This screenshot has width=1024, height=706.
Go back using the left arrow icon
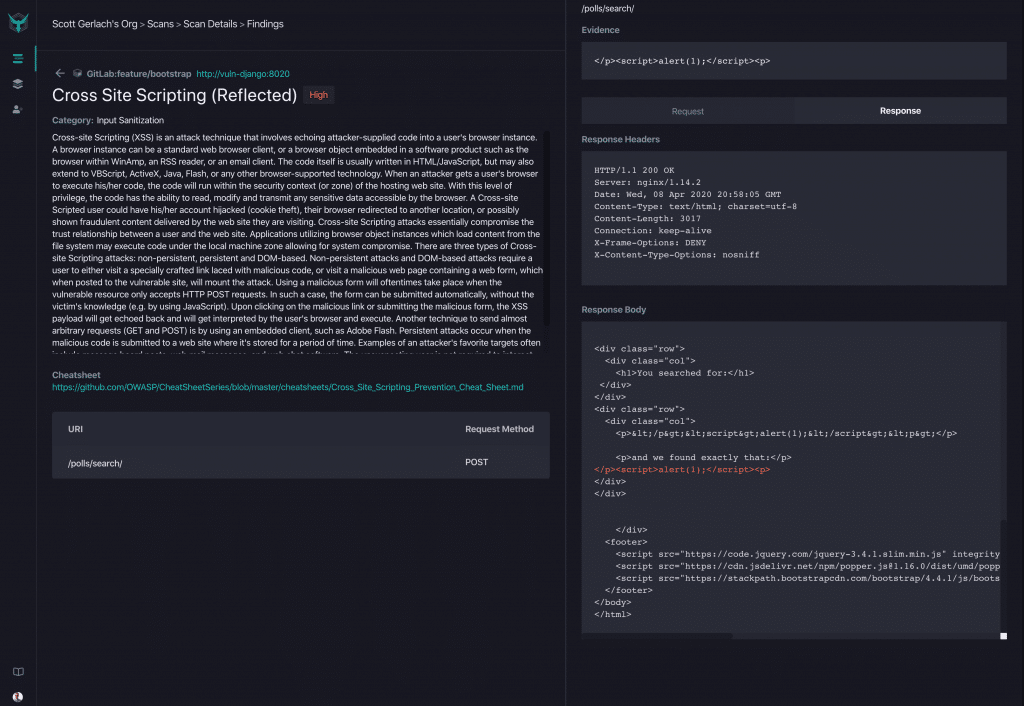[x=59, y=73]
